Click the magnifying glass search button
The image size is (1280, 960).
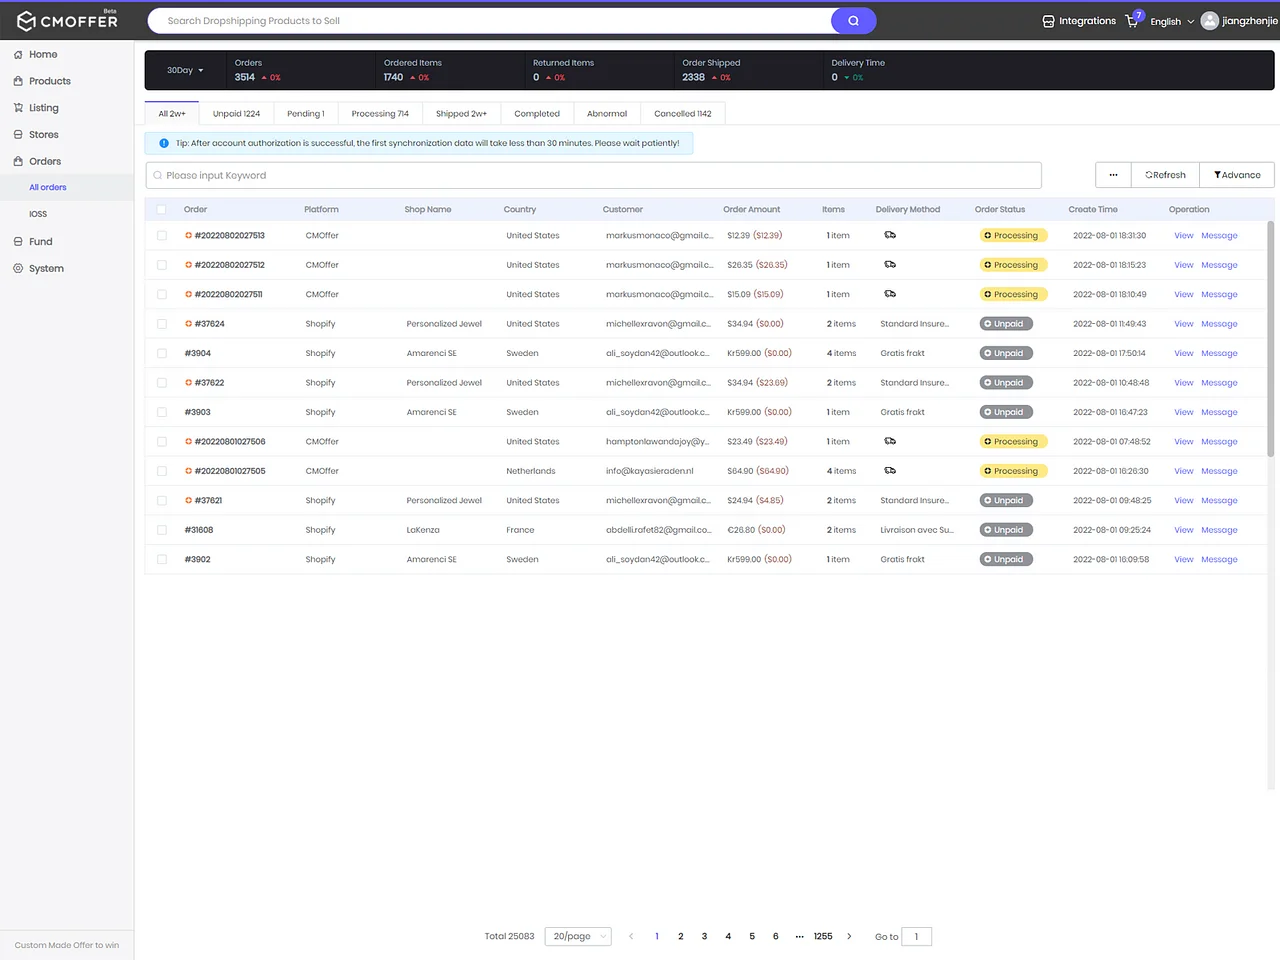coord(853,20)
